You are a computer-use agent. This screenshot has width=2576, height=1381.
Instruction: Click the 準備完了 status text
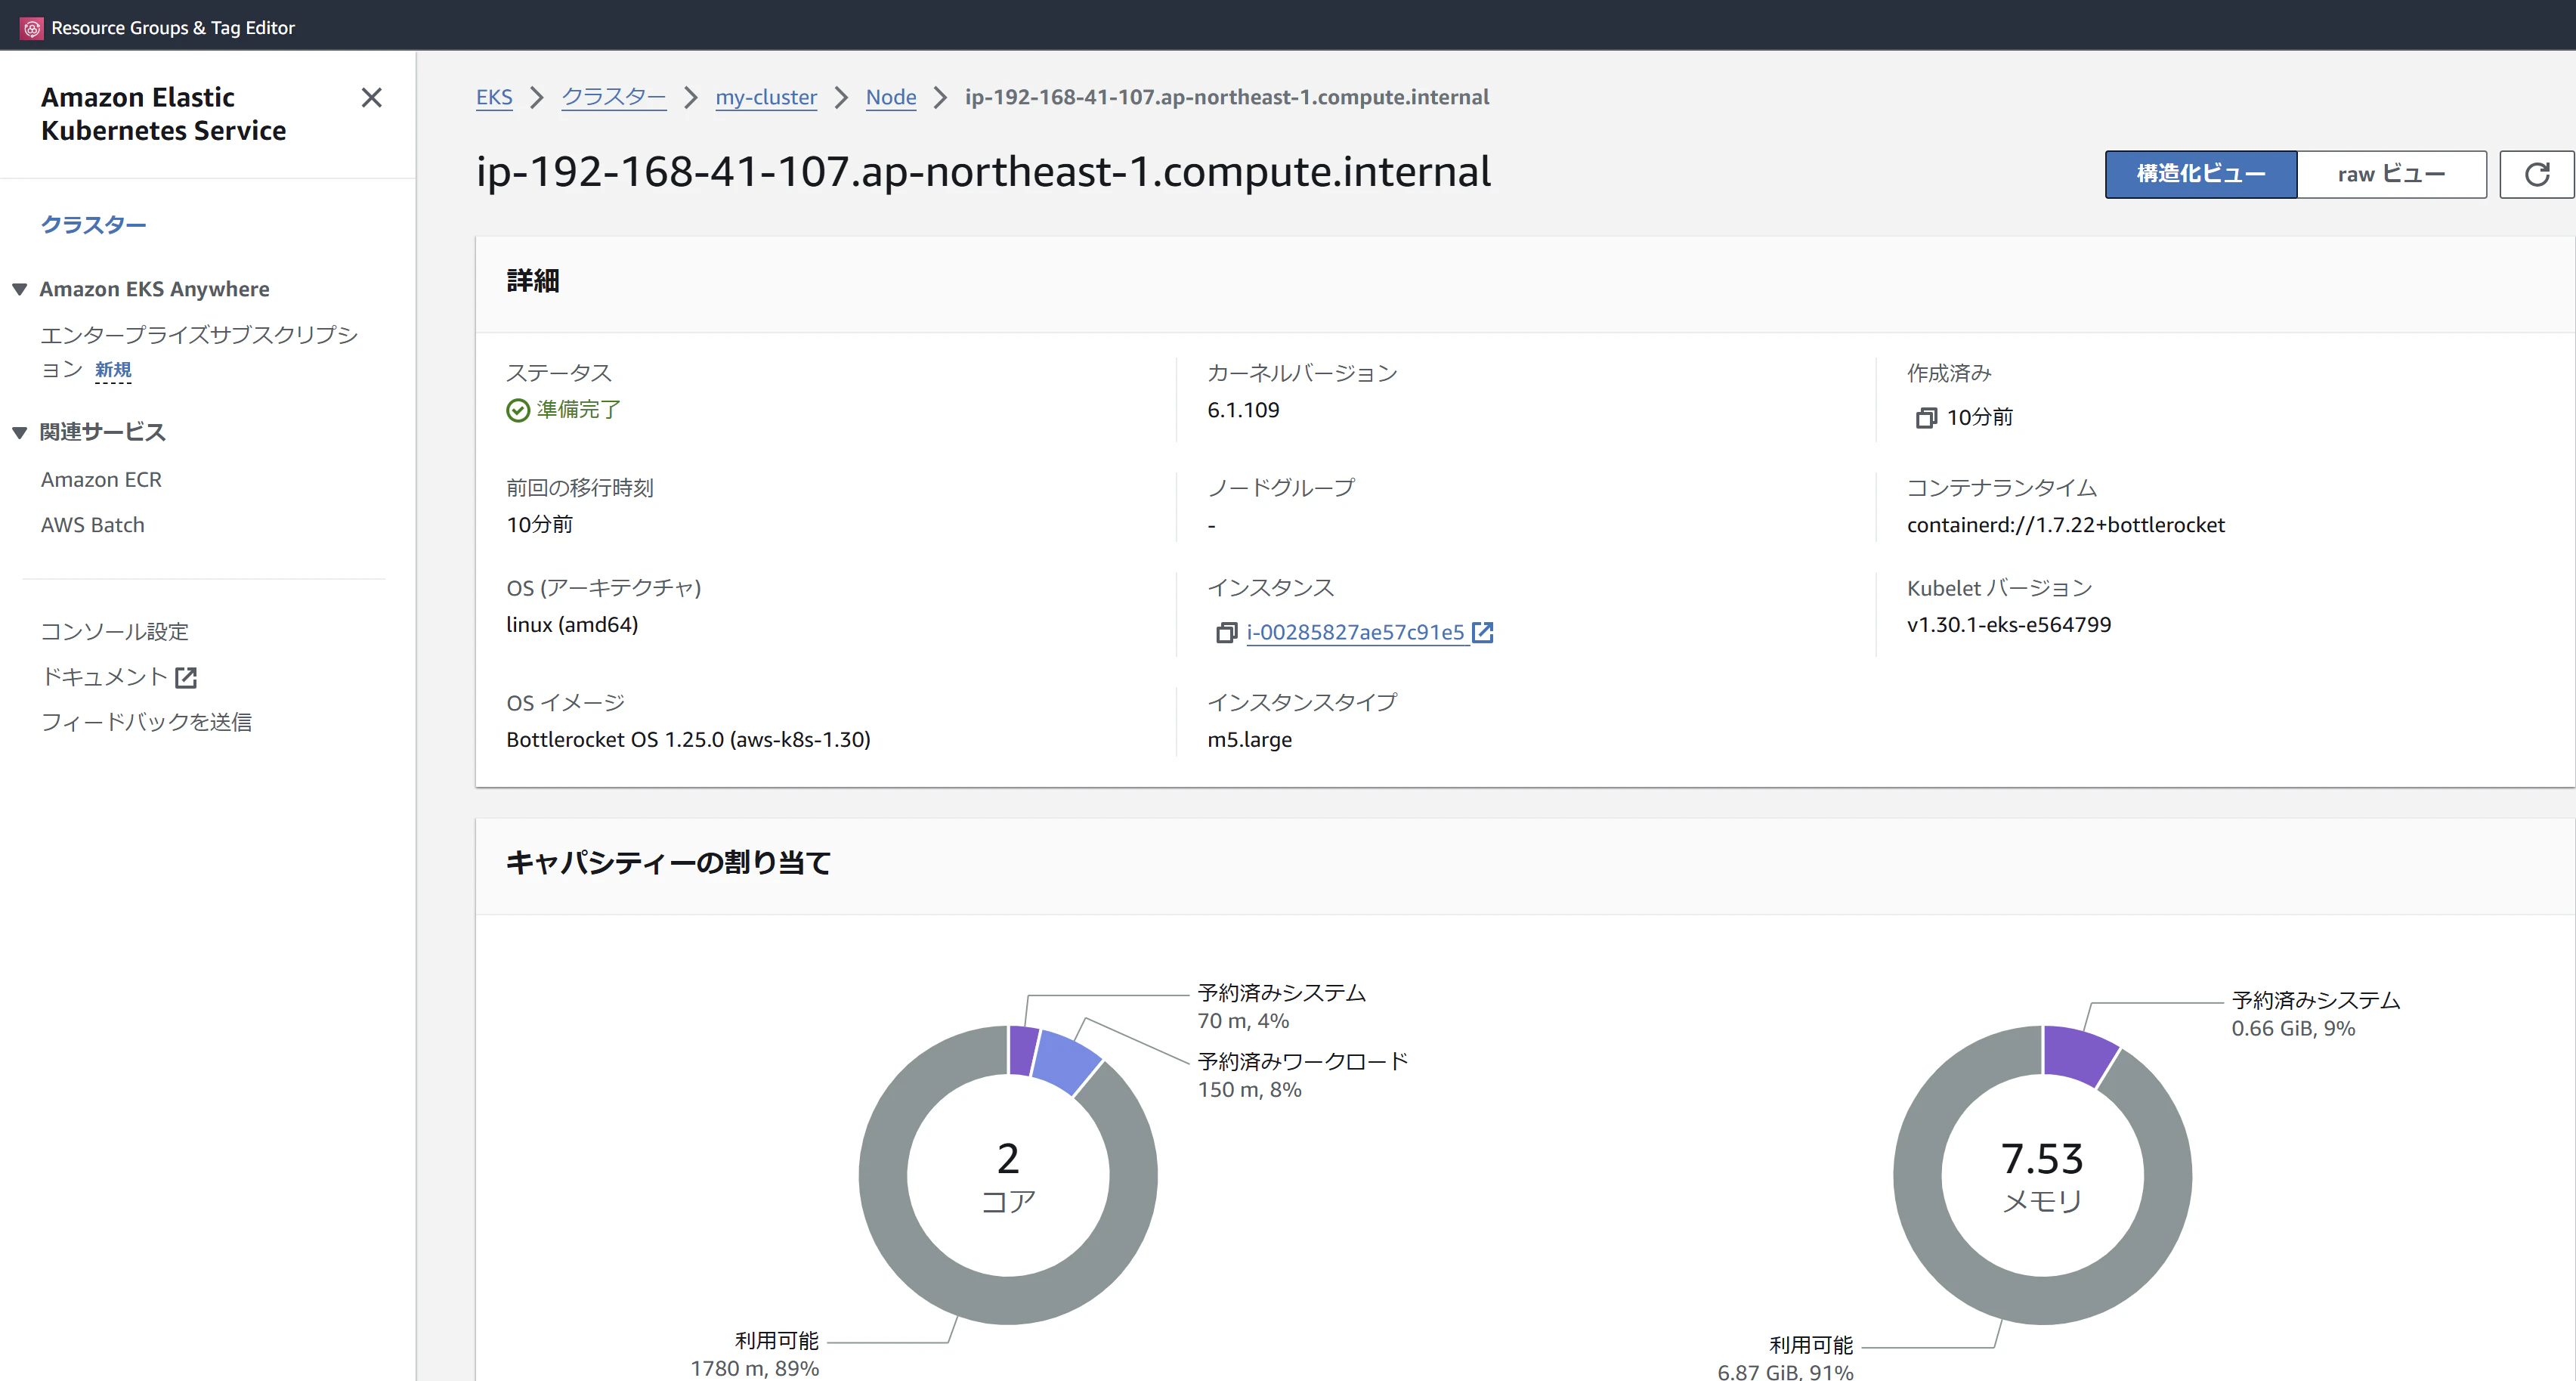pos(578,410)
